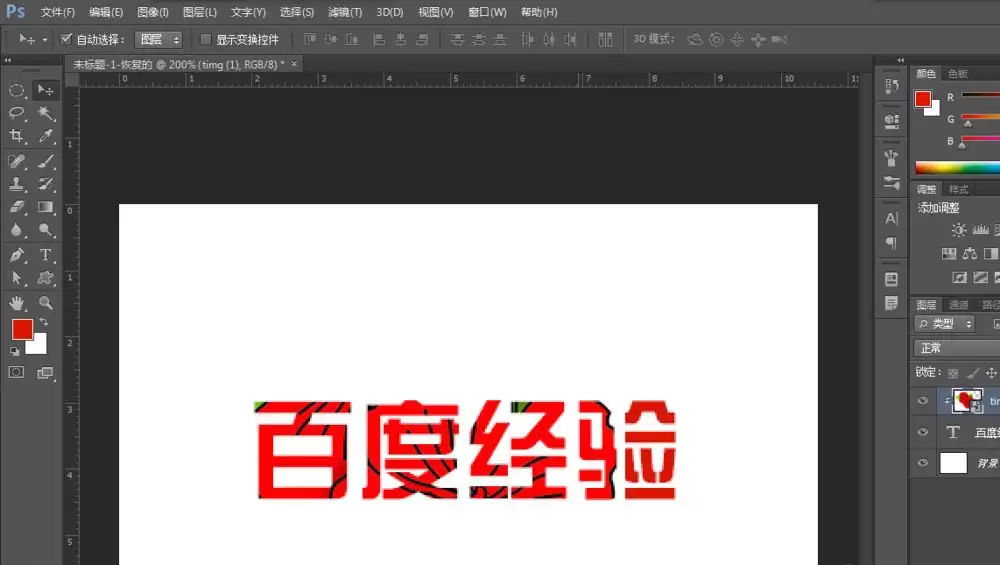This screenshot has height=565, width=1000.
Task: Select the Gradient tool
Action: pyautogui.click(x=45, y=207)
